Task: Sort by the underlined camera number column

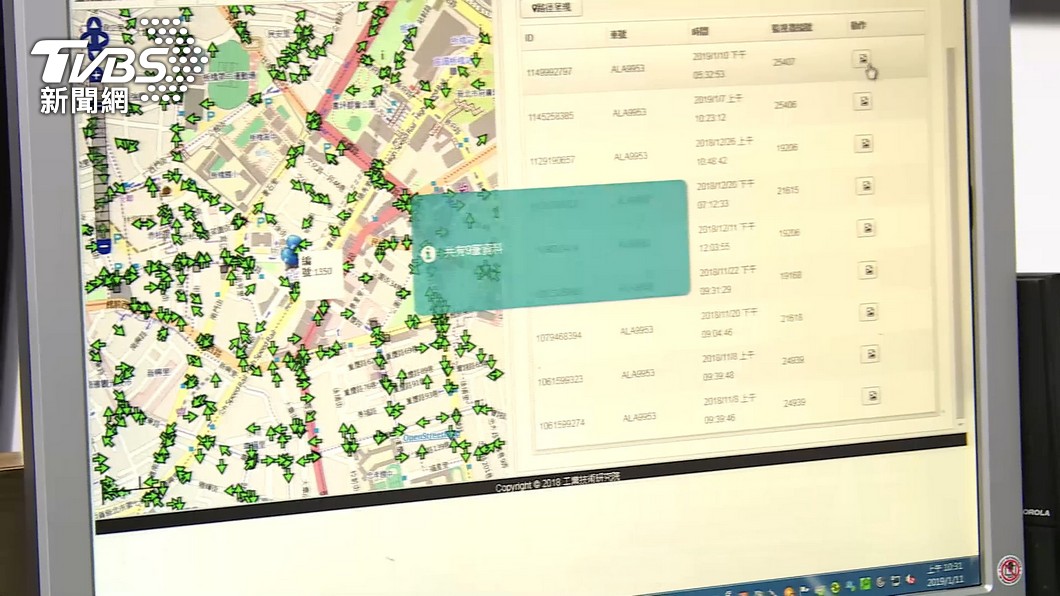Action: pos(791,28)
